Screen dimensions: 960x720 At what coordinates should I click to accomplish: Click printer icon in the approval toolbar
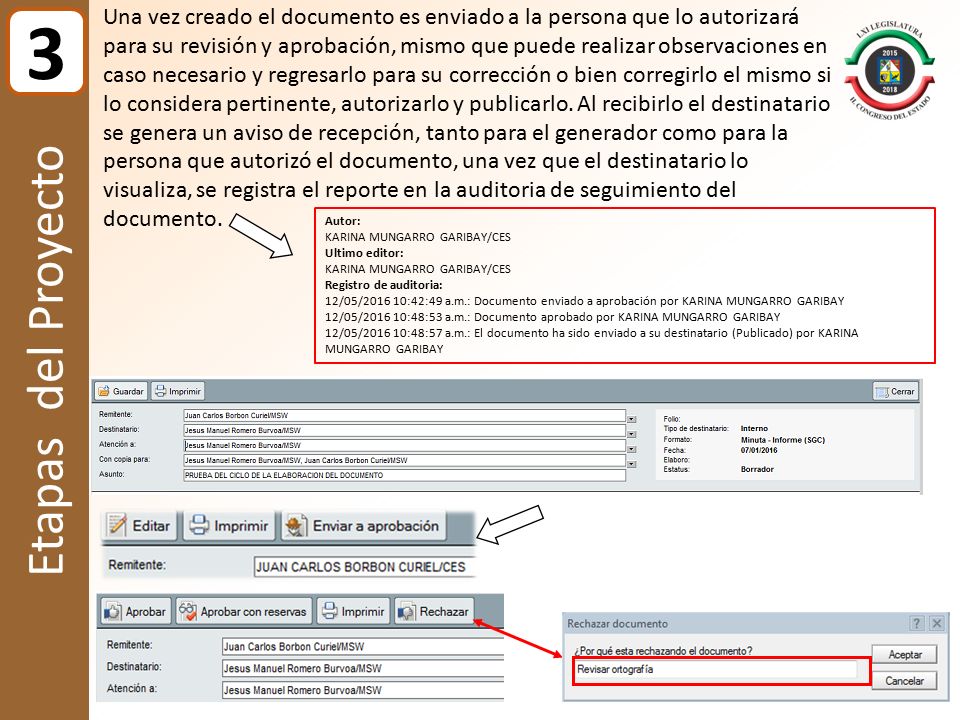click(329, 611)
